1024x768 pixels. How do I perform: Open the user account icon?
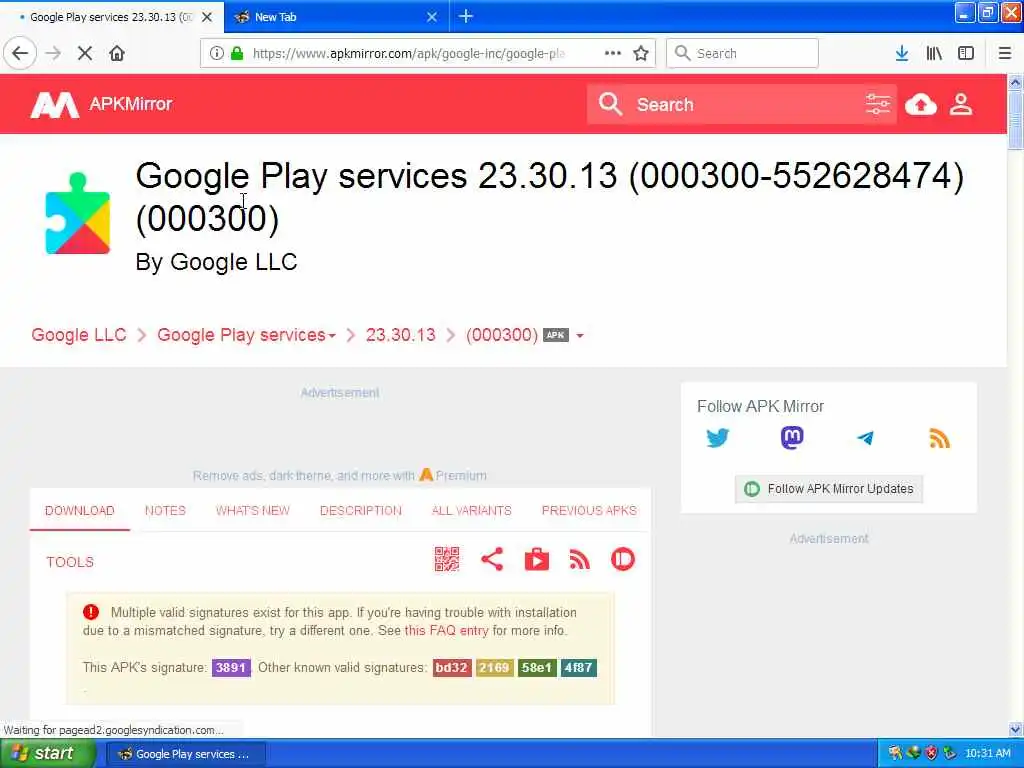click(x=961, y=104)
